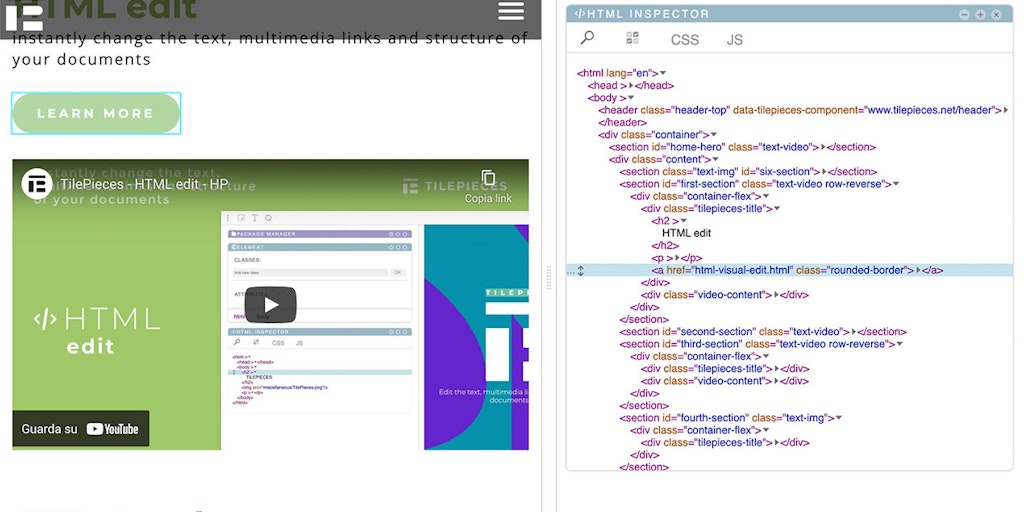Collapse the html lang="en" node
Screen dimensions: 1024x512
[663, 73]
